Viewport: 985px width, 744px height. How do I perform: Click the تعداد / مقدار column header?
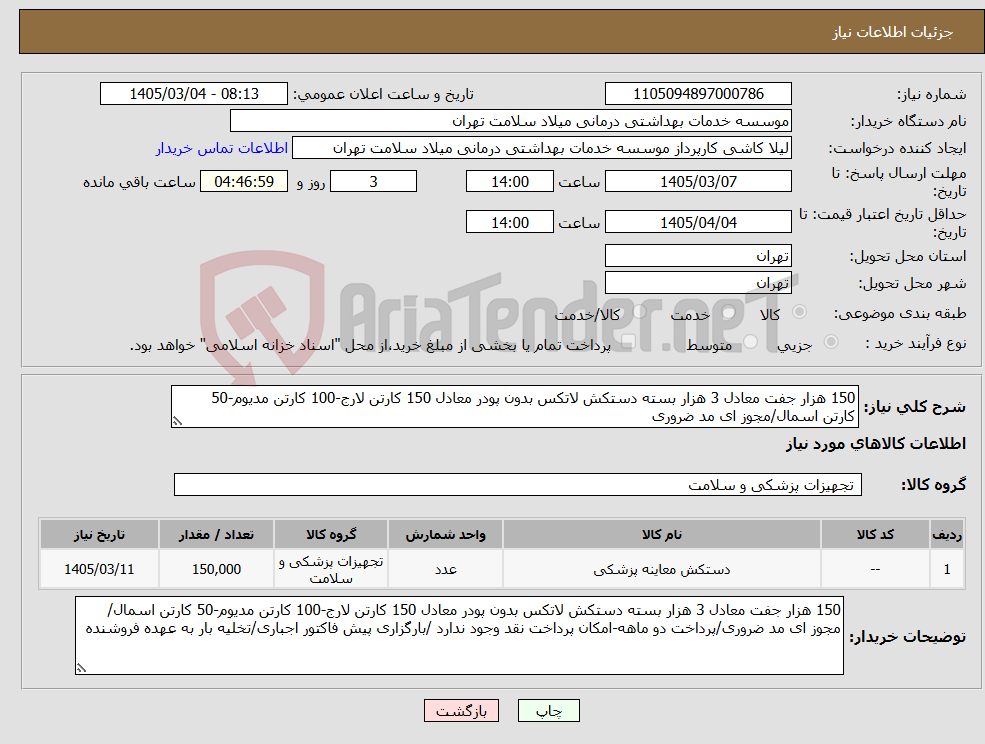tap(216, 534)
